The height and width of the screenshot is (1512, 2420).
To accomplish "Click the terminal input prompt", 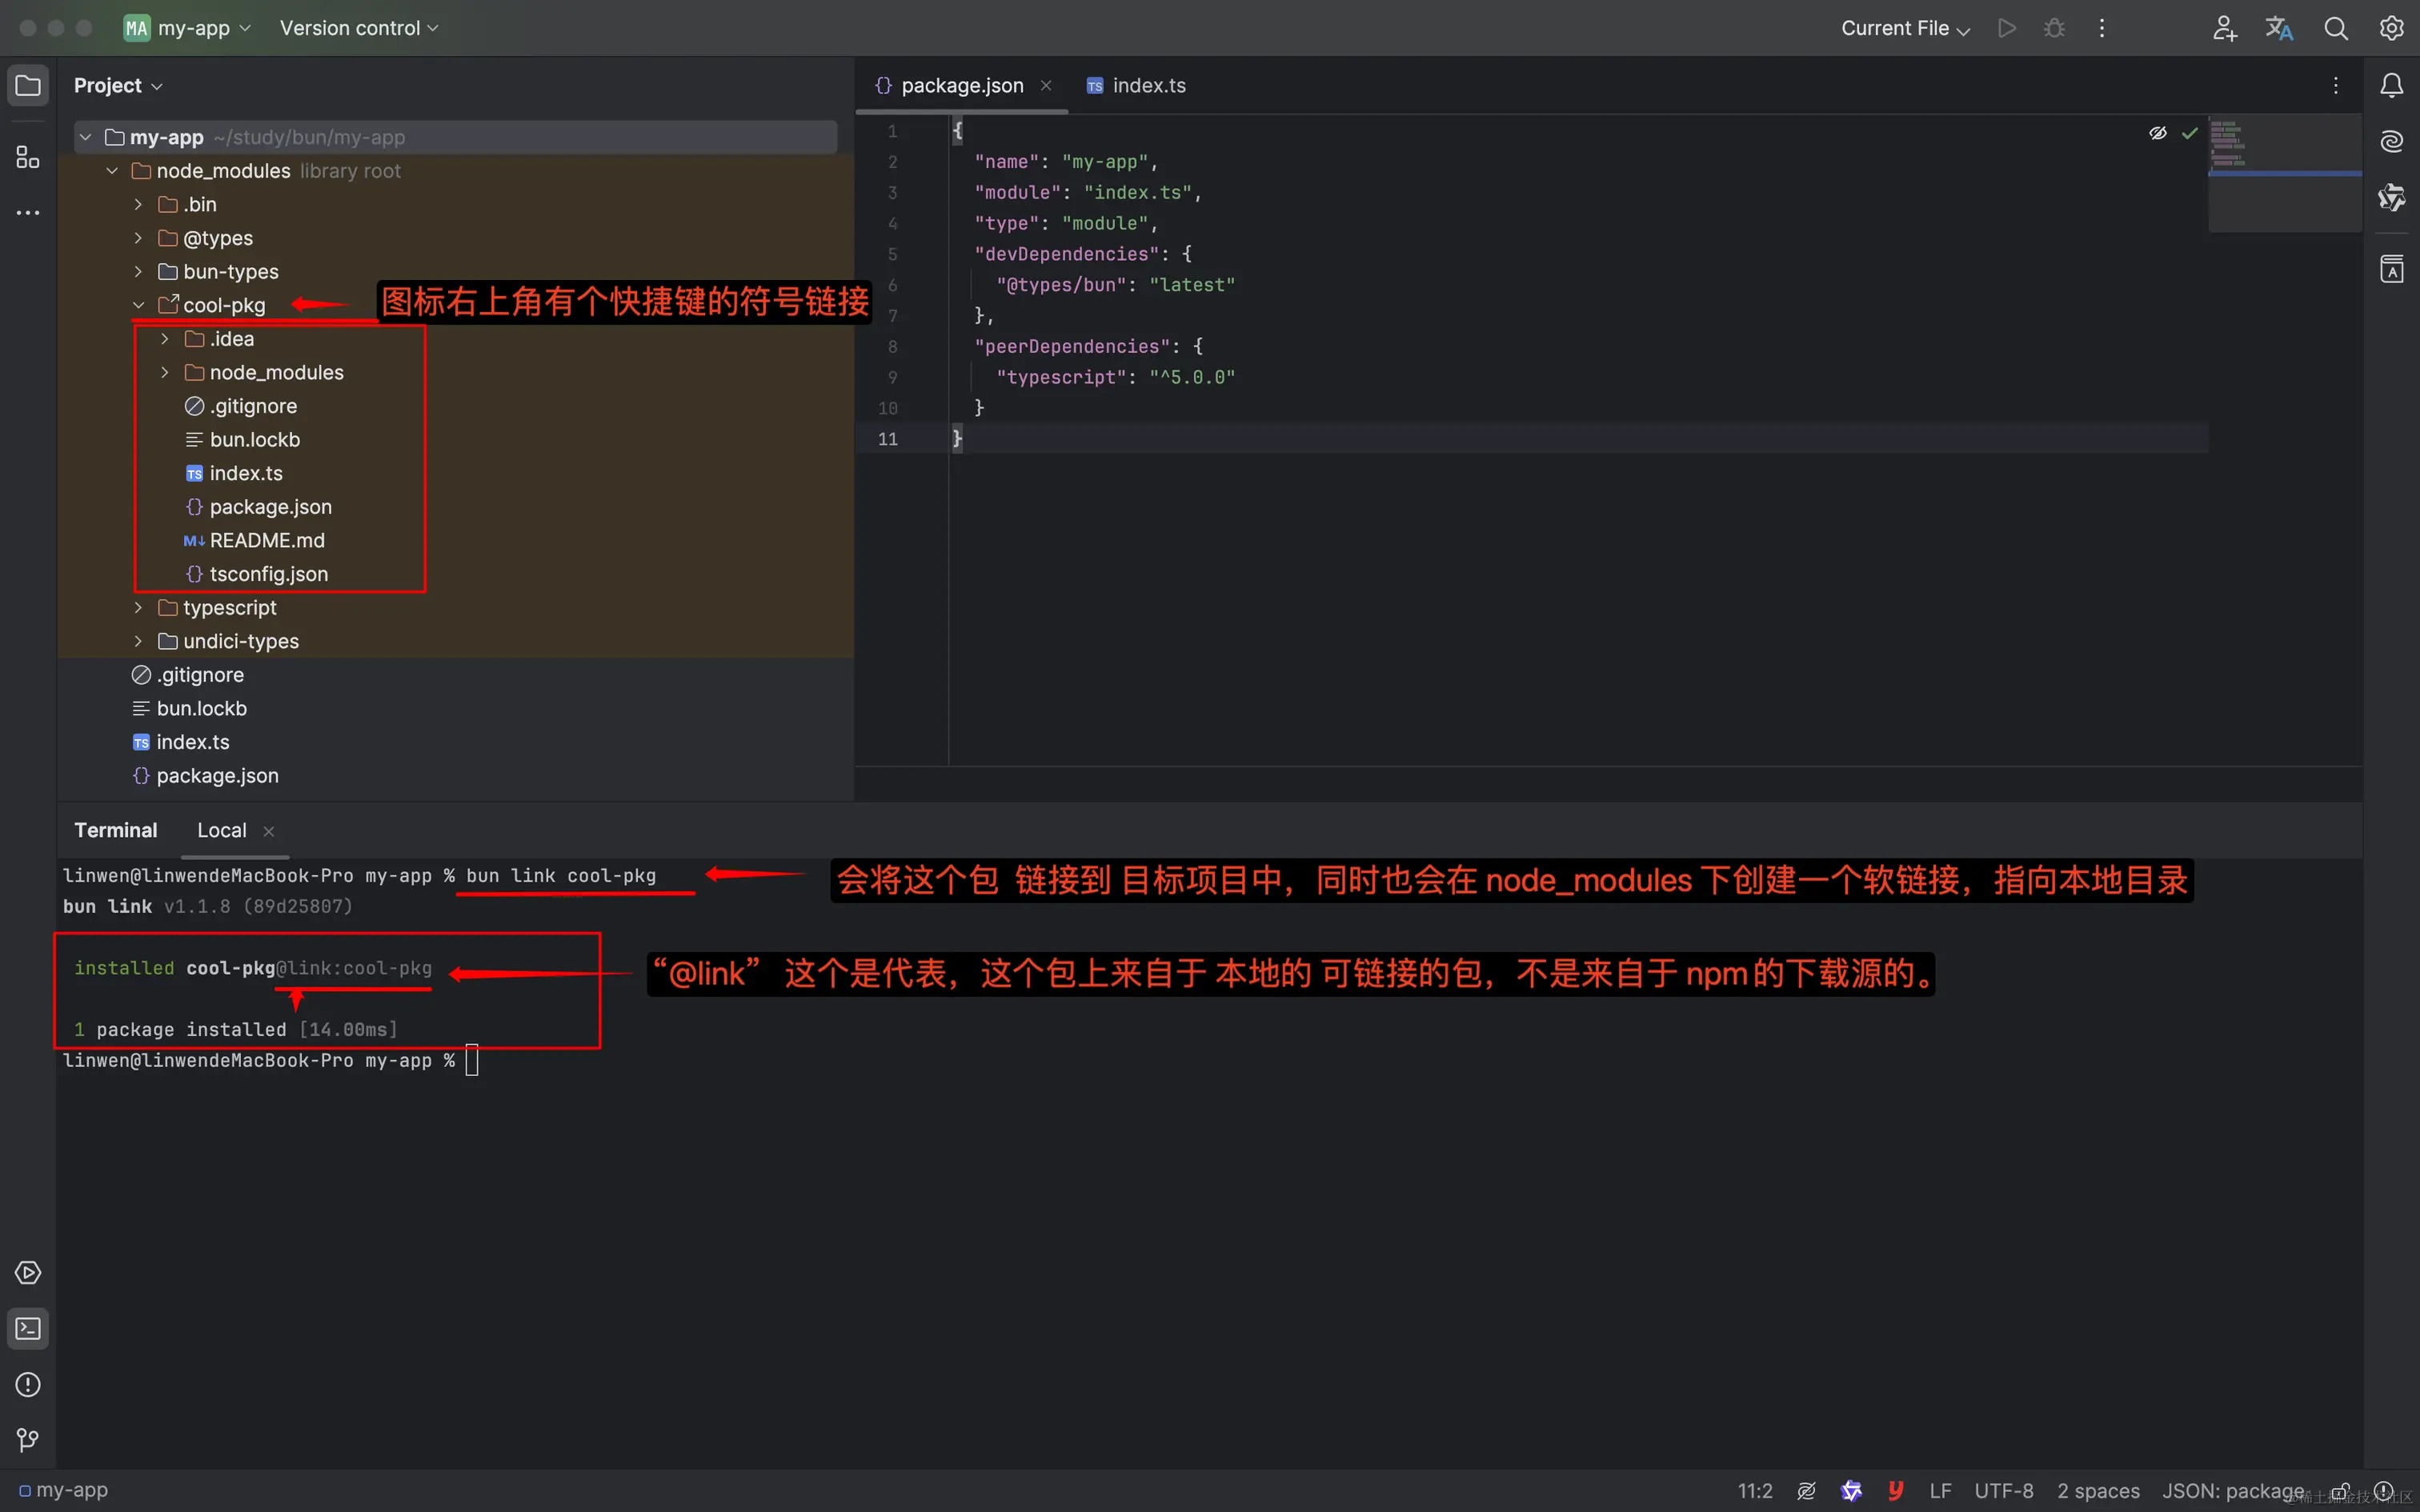I will (472, 1060).
